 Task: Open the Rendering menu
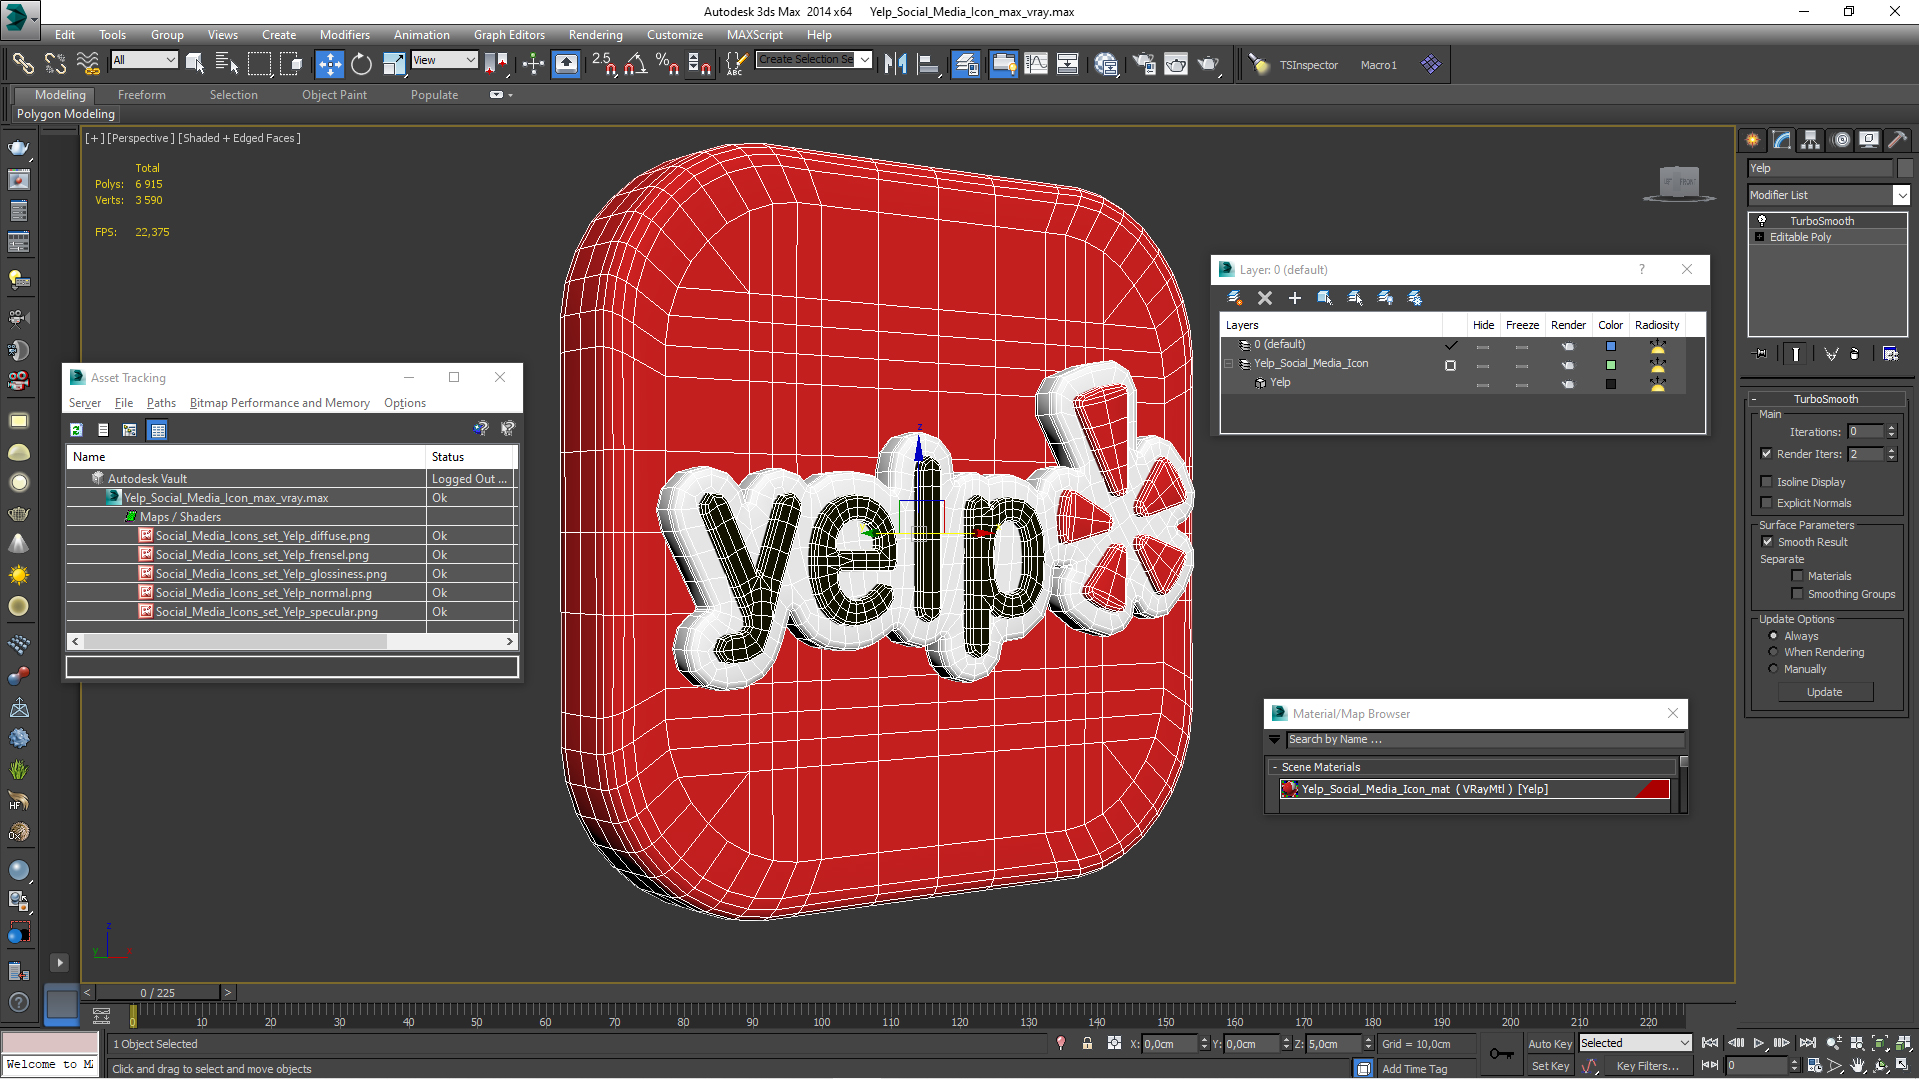point(595,34)
